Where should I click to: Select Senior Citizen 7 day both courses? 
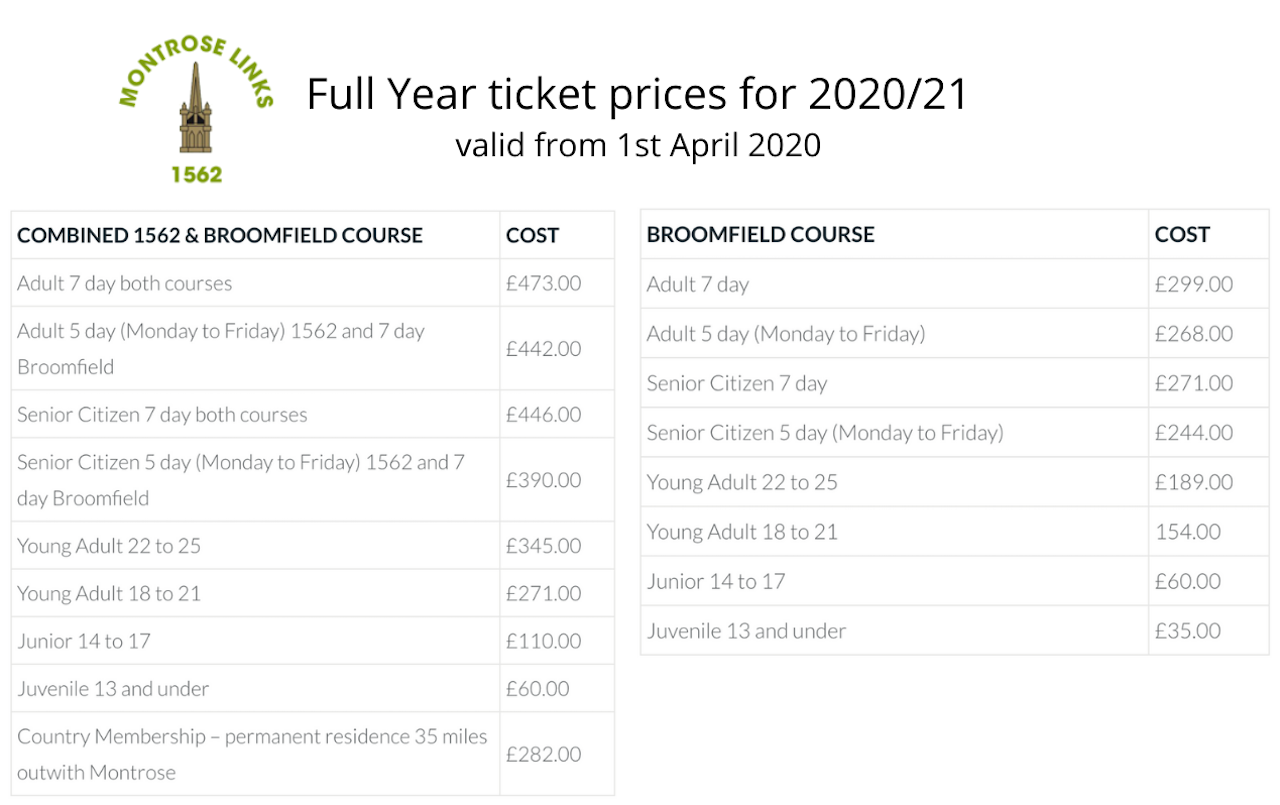pyautogui.click(x=162, y=415)
